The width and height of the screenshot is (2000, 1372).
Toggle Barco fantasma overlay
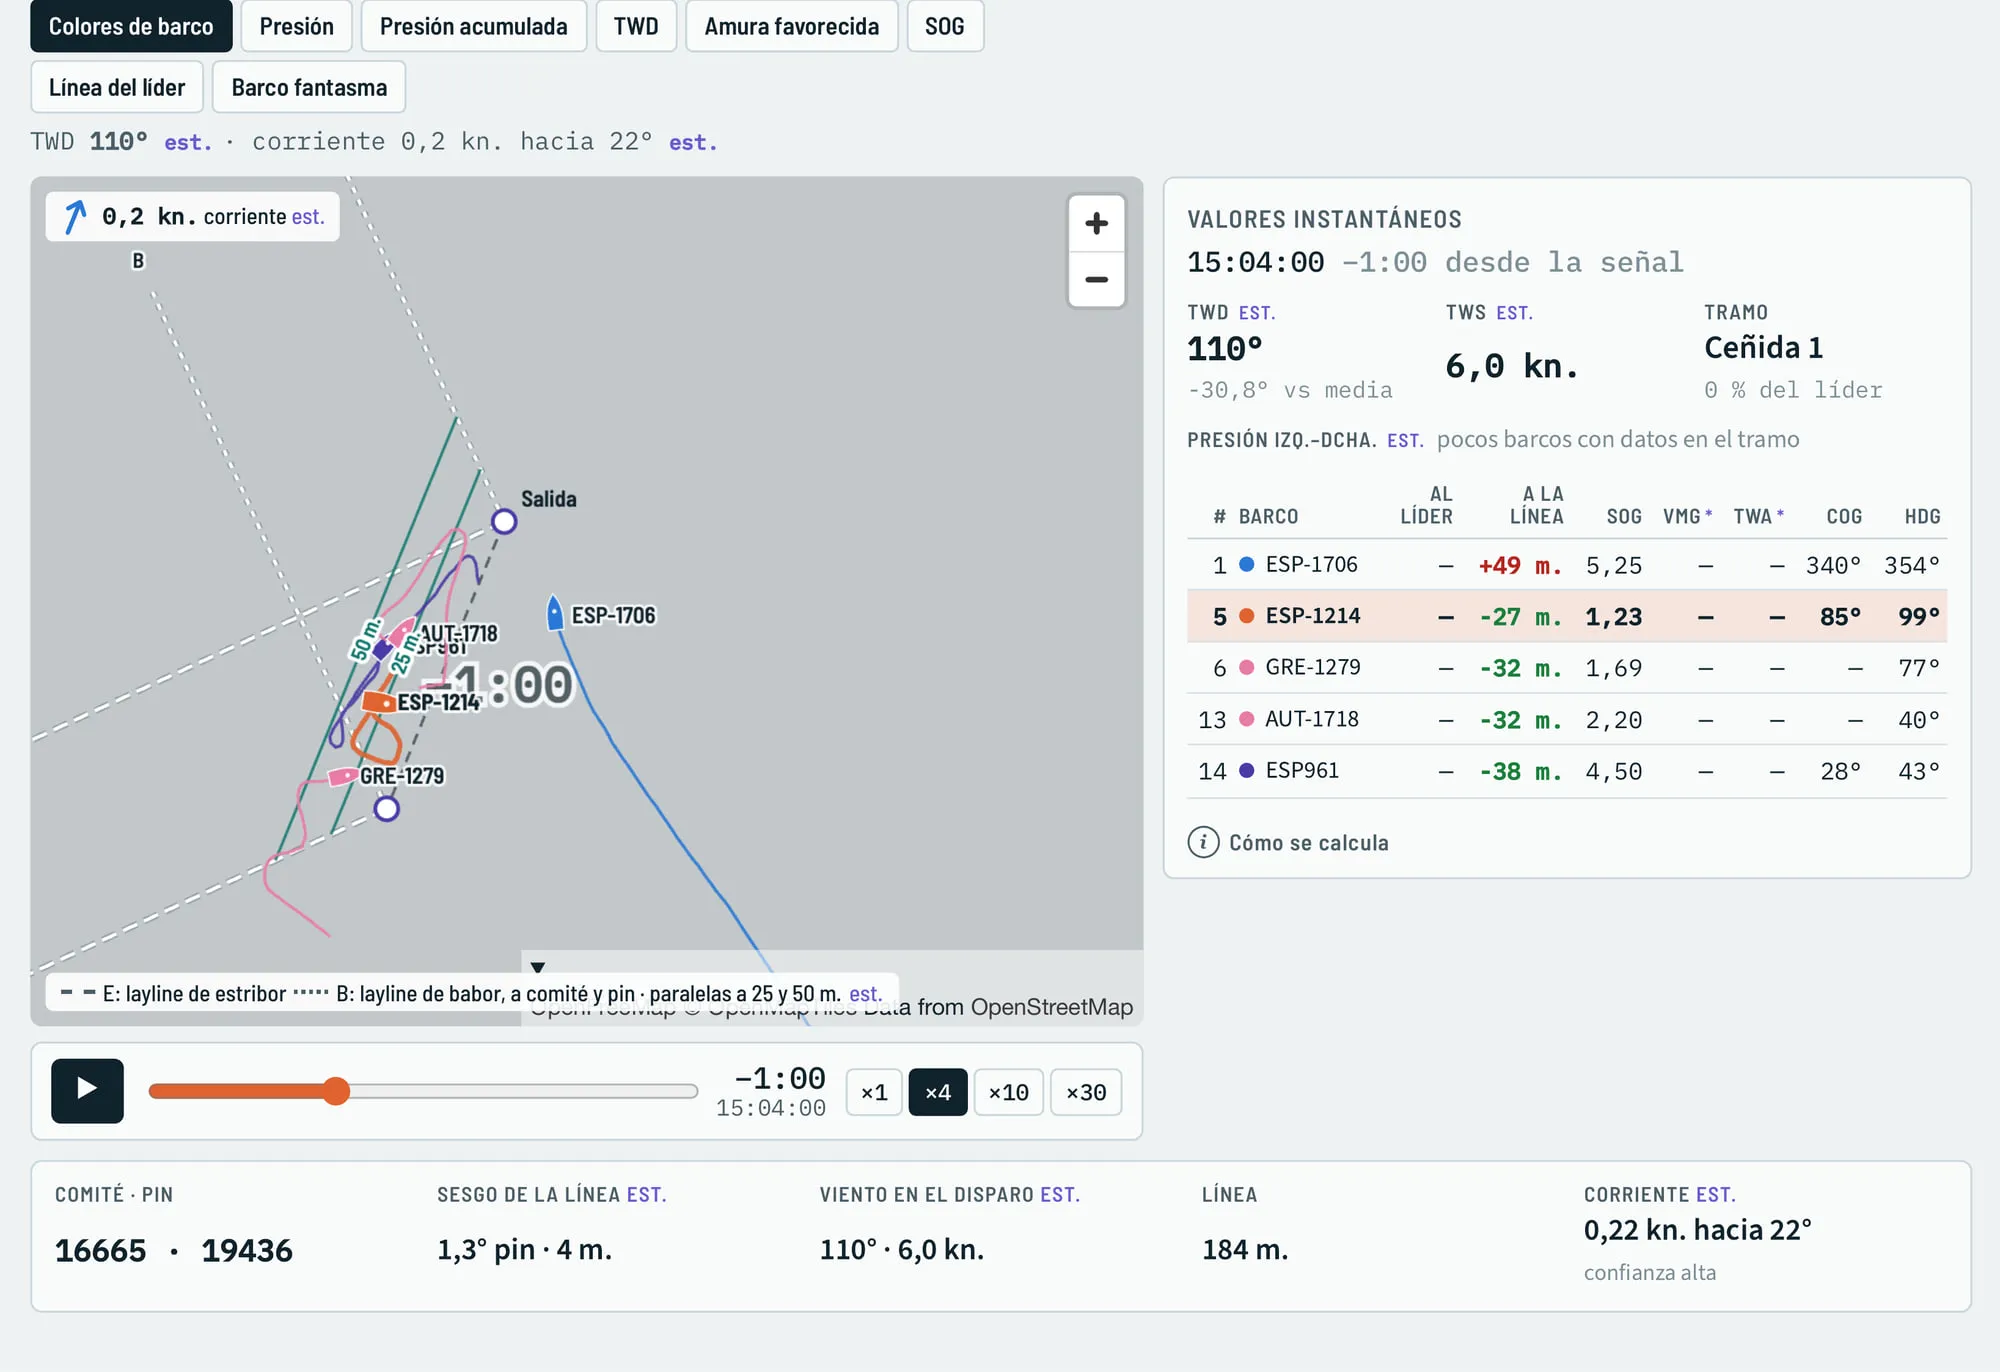309,87
